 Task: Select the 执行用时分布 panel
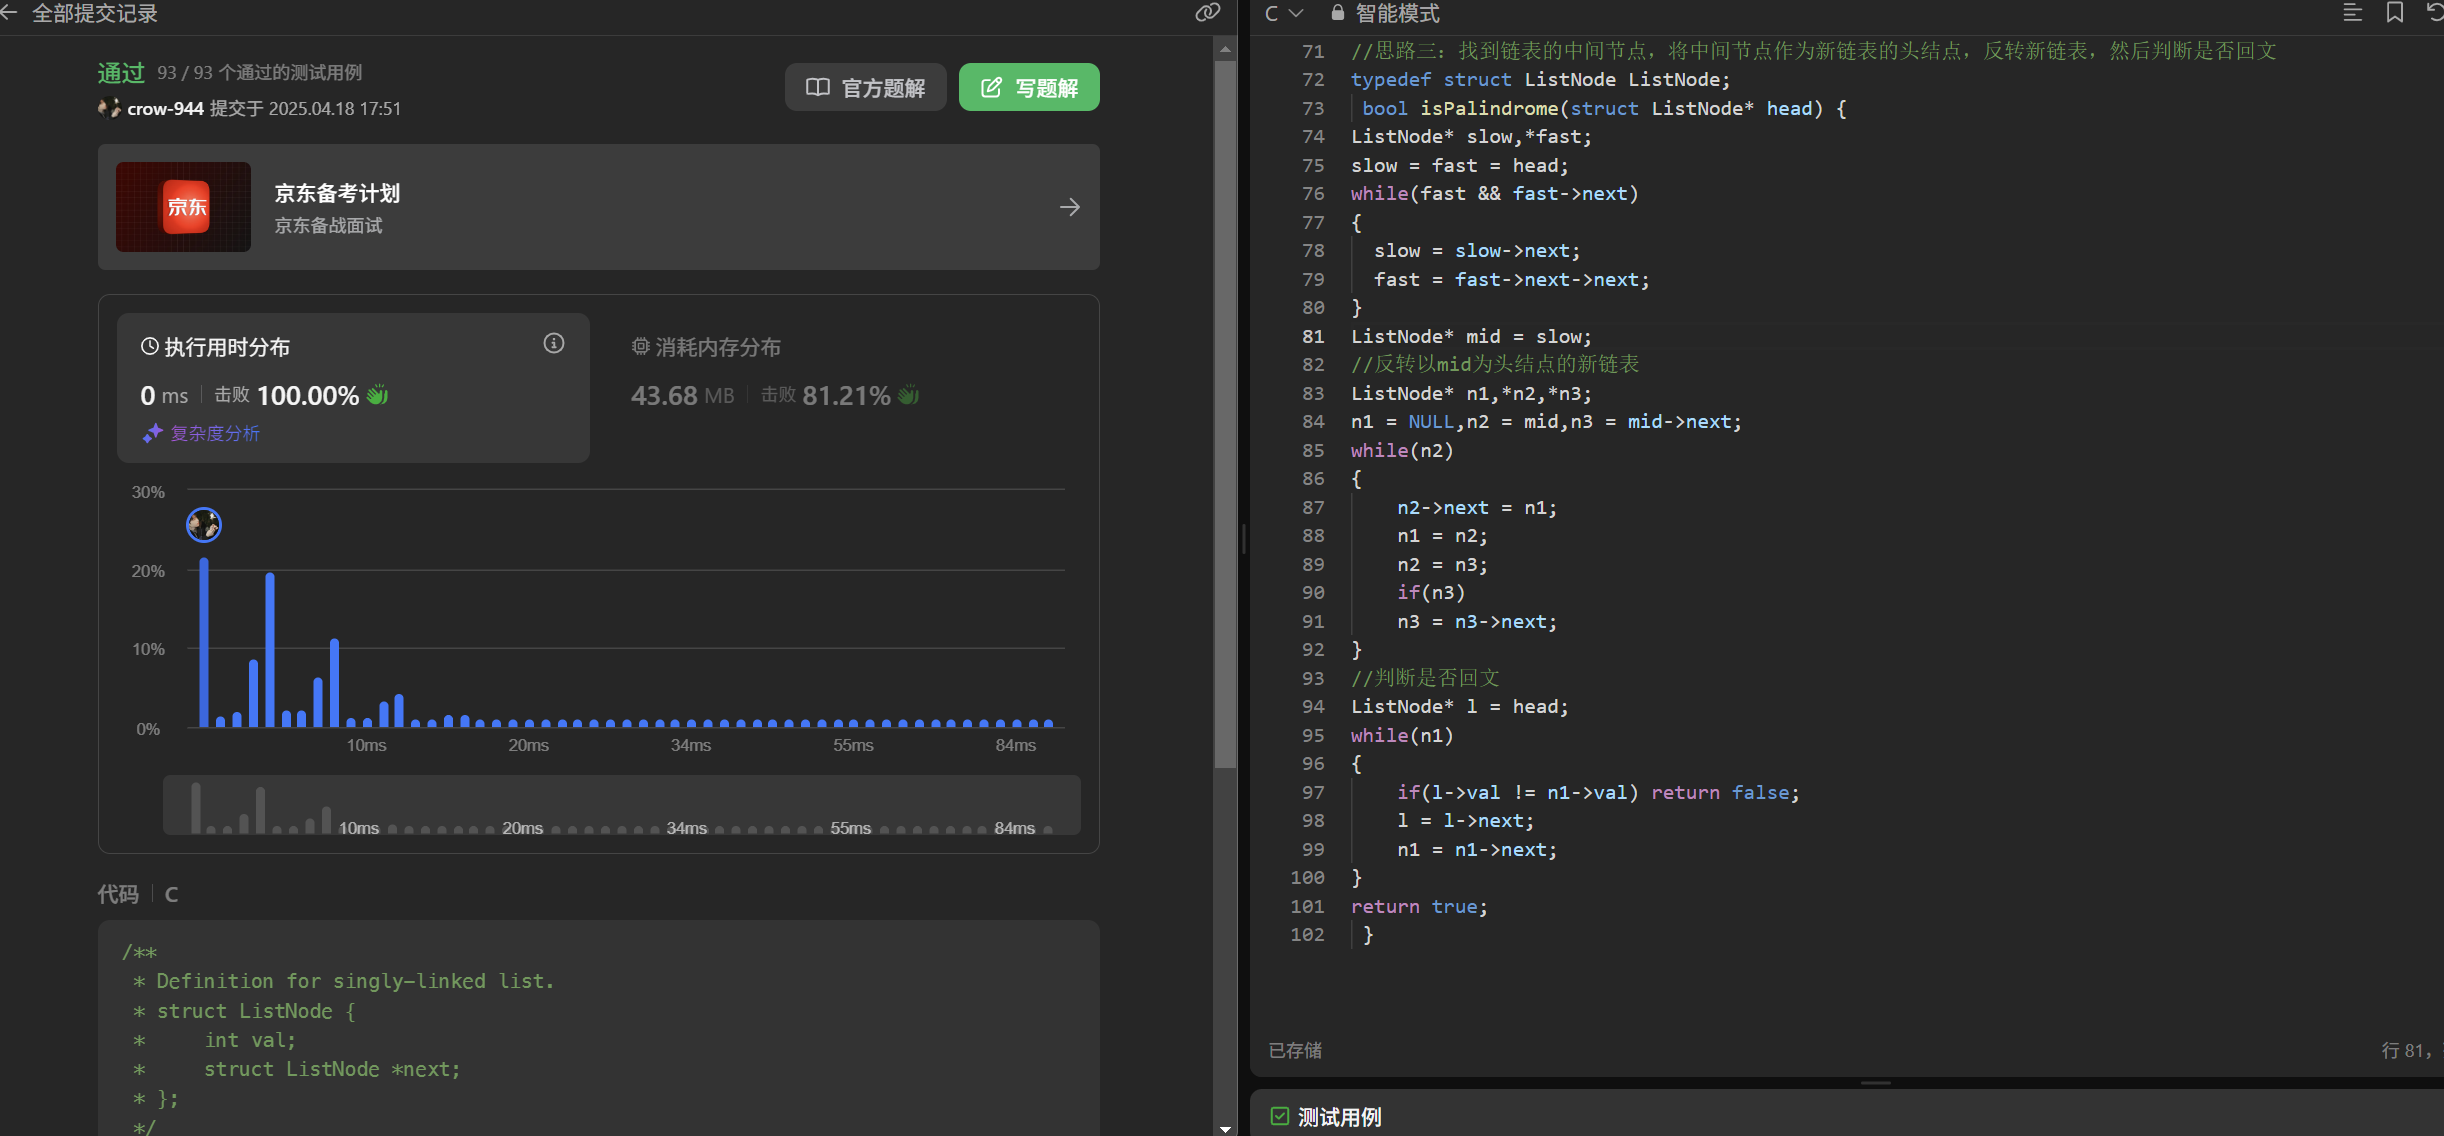click(227, 347)
